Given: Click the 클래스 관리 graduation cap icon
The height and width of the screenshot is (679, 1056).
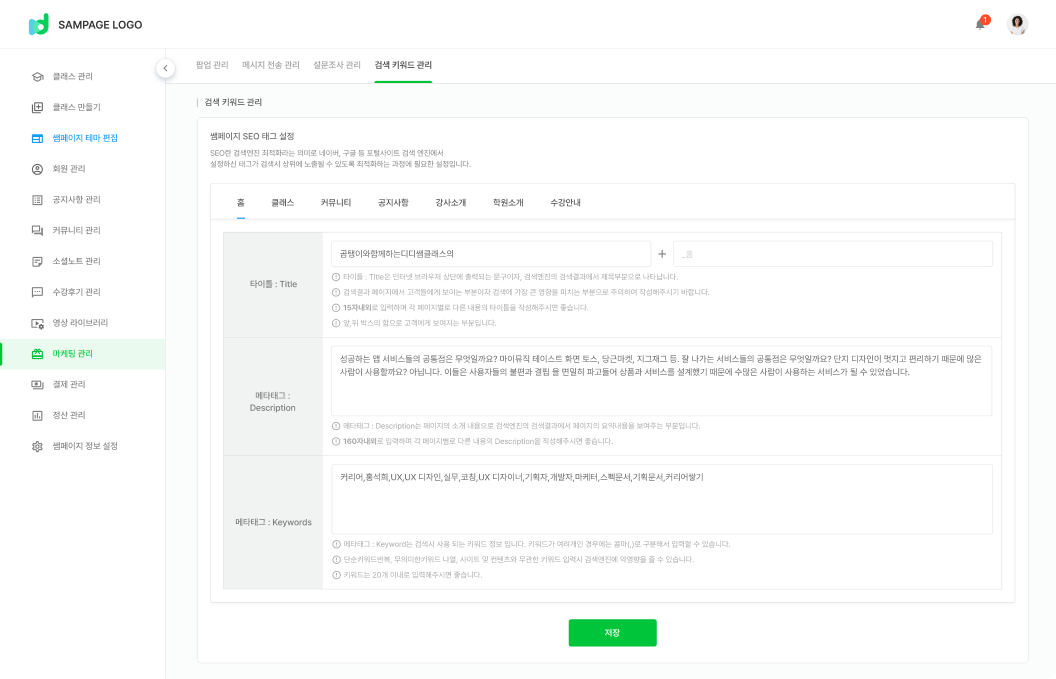Looking at the screenshot, I should (37, 76).
